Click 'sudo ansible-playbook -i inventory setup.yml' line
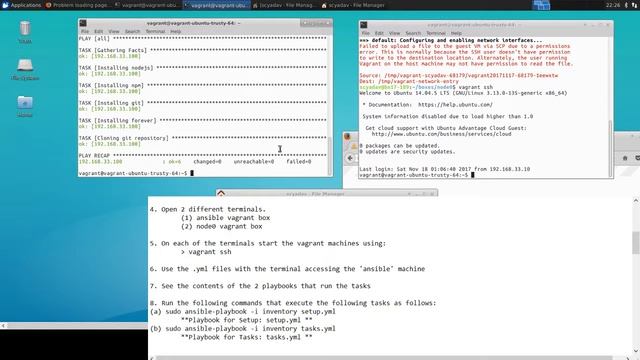This screenshot has width=640, height=360. [x=242, y=311]
